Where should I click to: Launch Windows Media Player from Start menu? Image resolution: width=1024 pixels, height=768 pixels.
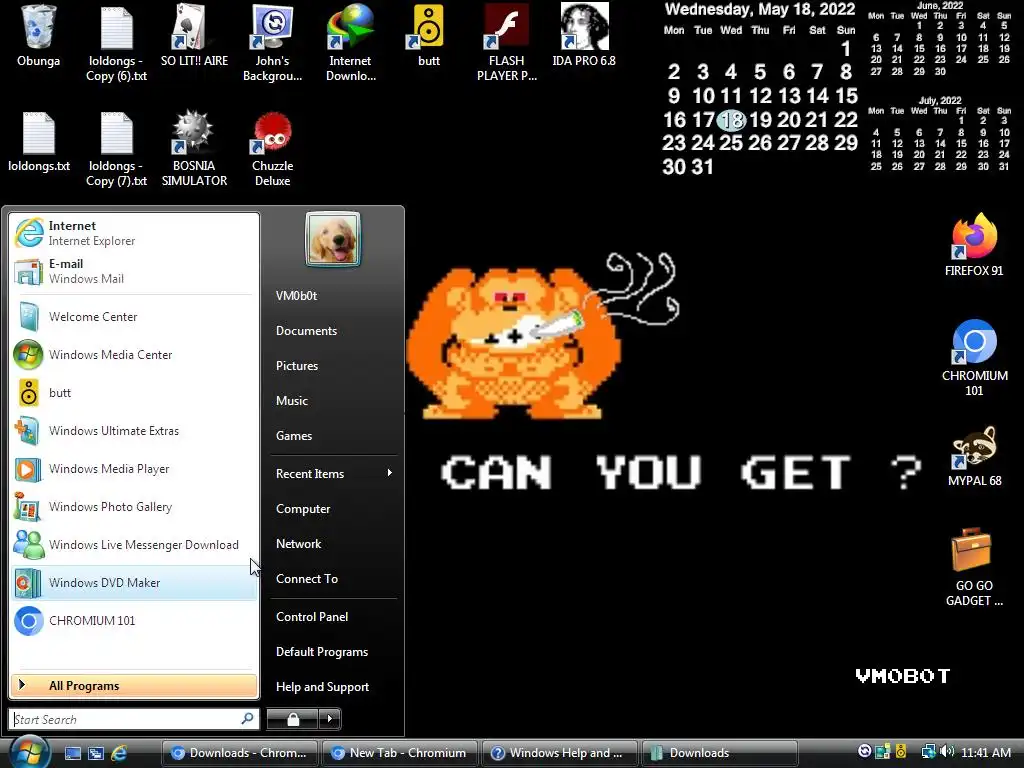pyautogui.click(x=134, y=469)
